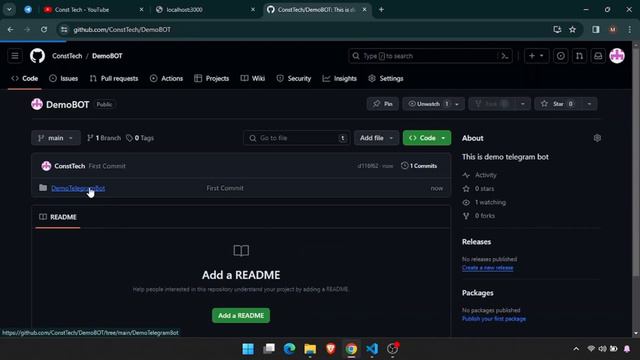Viewport: 640px width, 360px height.
Task: Open the Security tab
Action: (x=293, y=78)
